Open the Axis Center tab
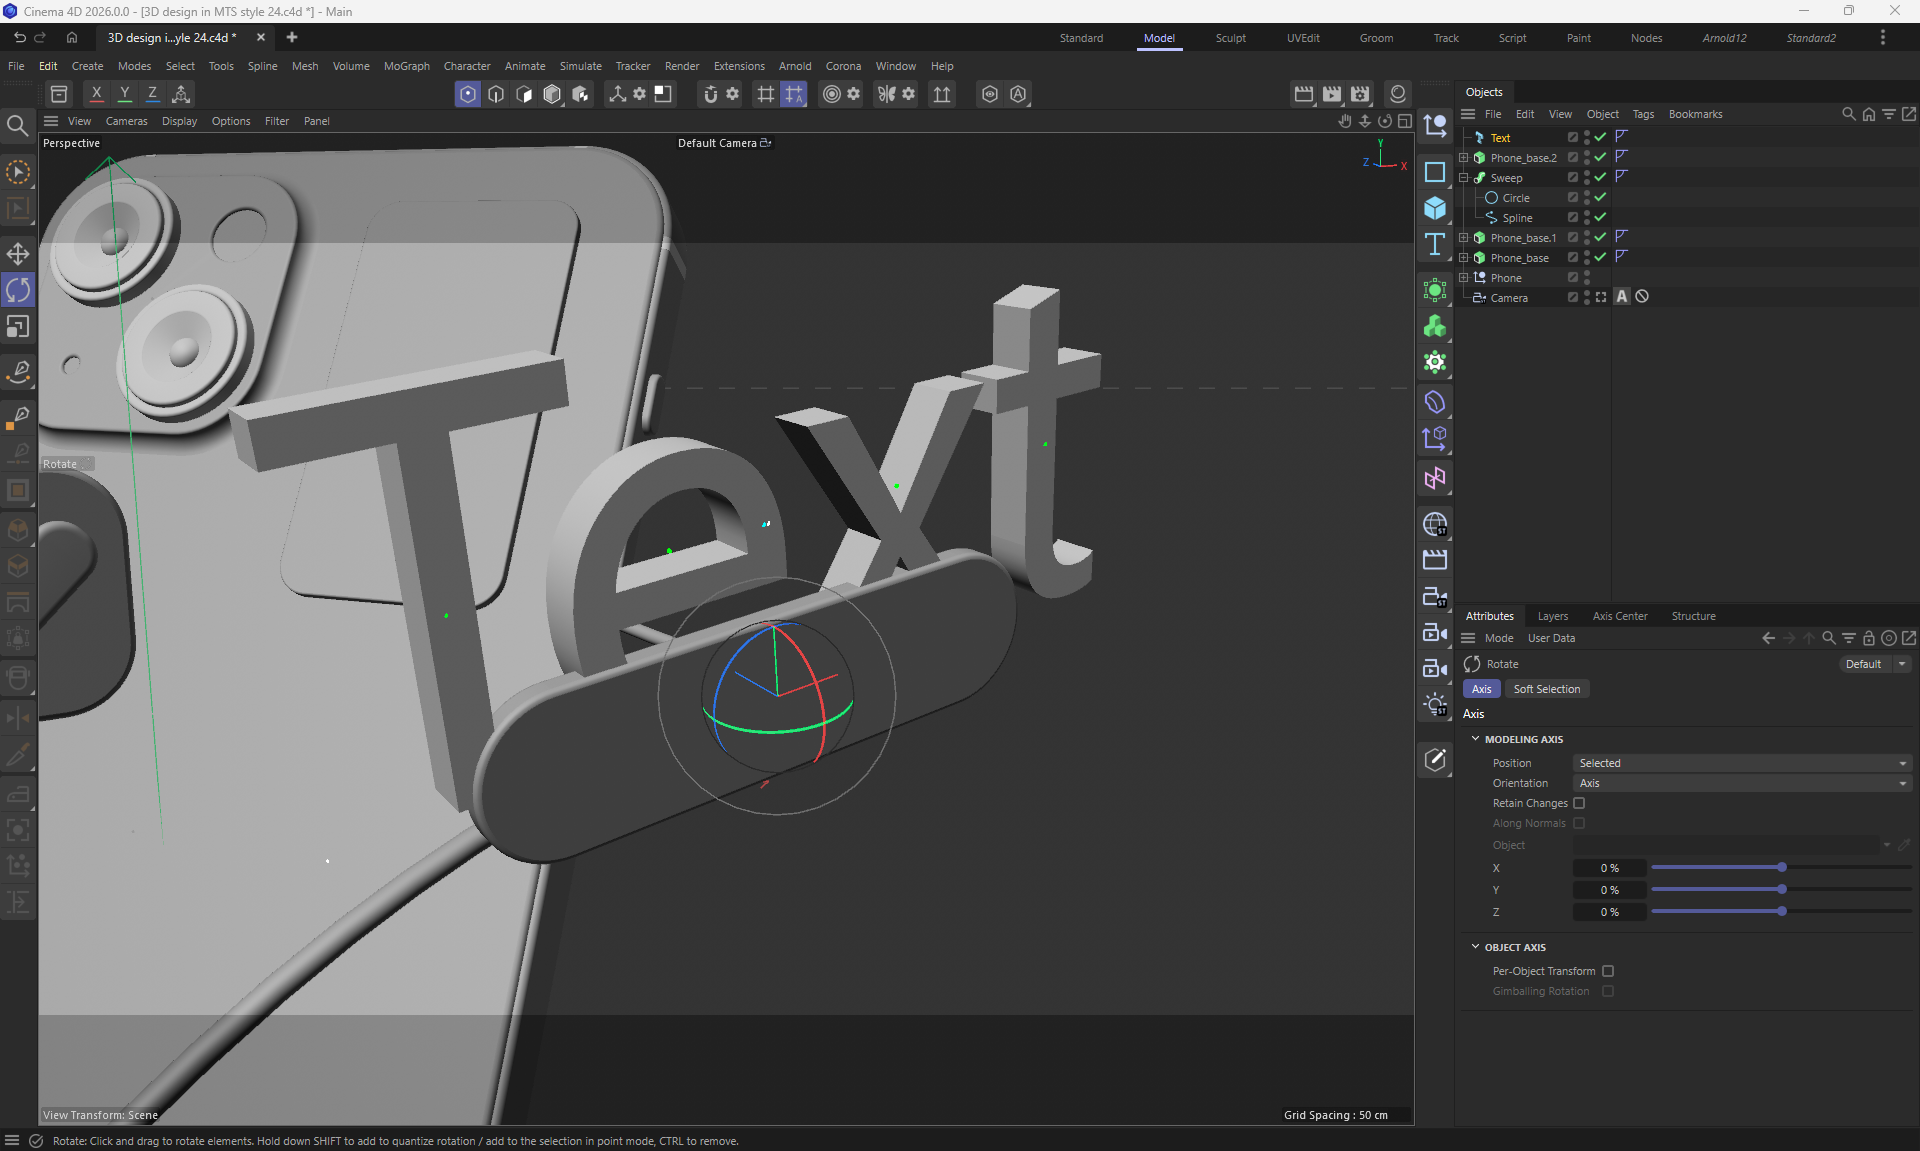 (x=1619, y=616)
